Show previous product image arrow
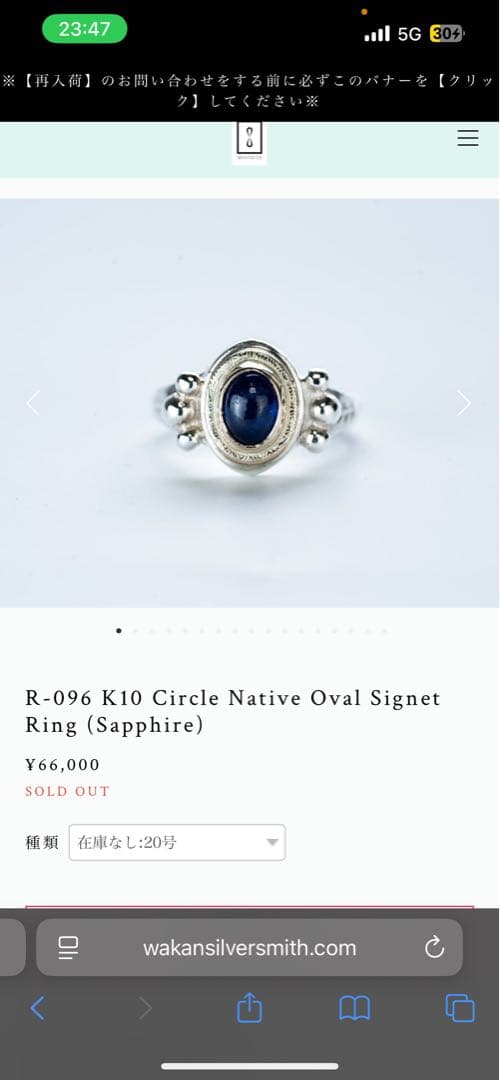The image size is (500, 1080). click(x=32, y=403)
